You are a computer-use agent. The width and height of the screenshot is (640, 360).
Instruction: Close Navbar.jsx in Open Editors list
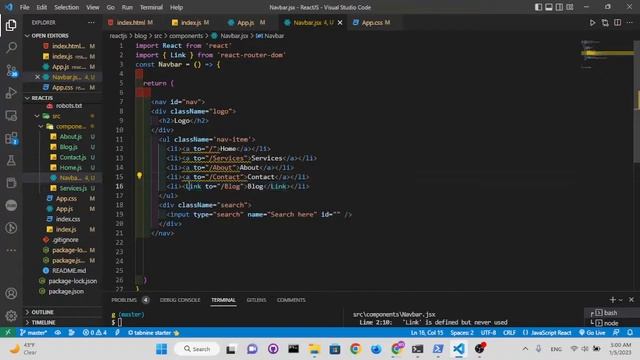[x=37, y=77]
